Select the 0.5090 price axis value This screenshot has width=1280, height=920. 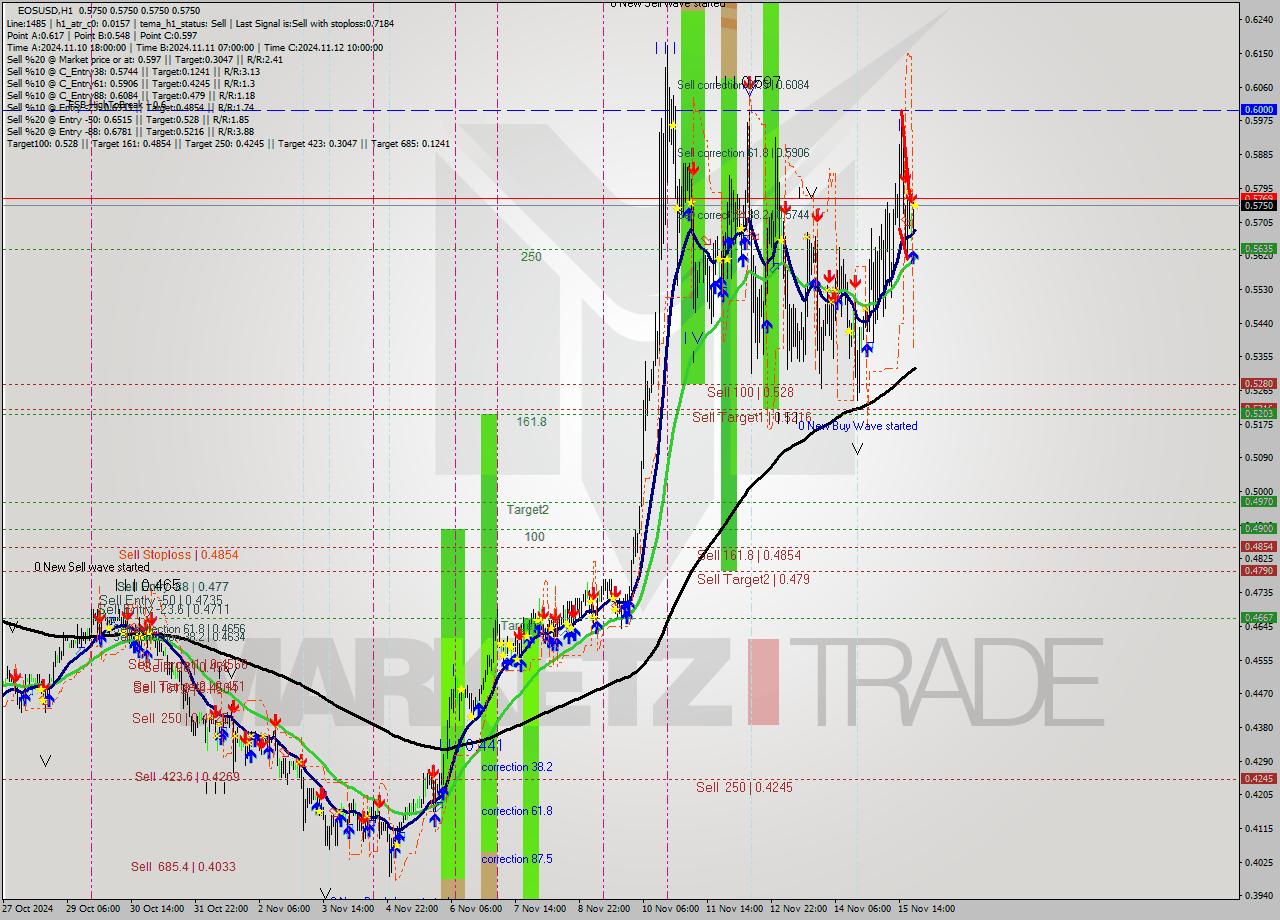pos(1259,459)
